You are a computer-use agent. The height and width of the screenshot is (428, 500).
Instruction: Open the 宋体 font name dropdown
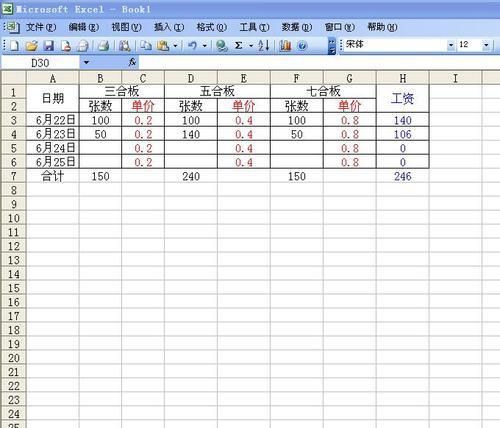click(451, 45)
